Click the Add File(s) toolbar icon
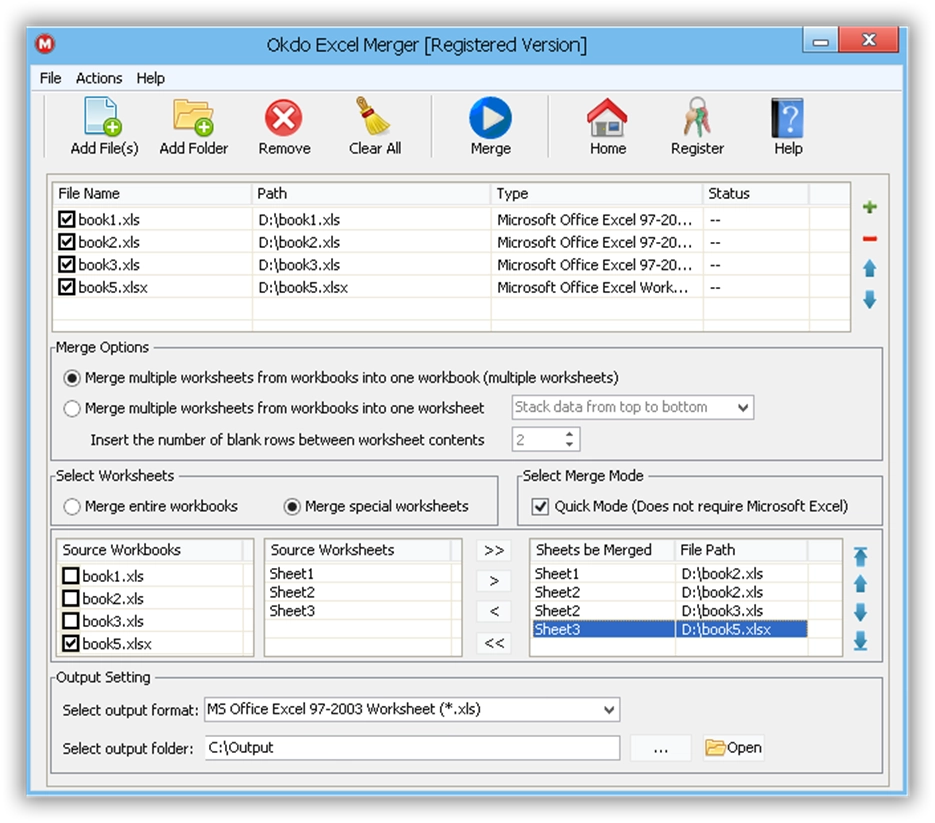Screen dimensions: 935x823 pyautogui.click(x=103, y=117)
